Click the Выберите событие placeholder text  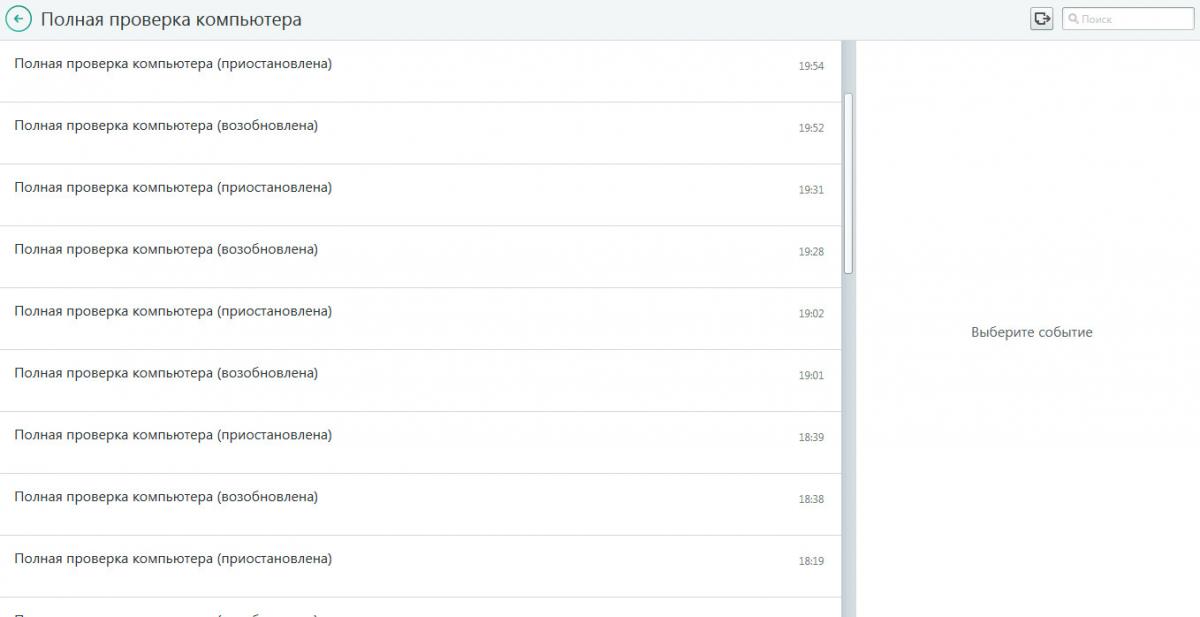tap(1031, 332)
